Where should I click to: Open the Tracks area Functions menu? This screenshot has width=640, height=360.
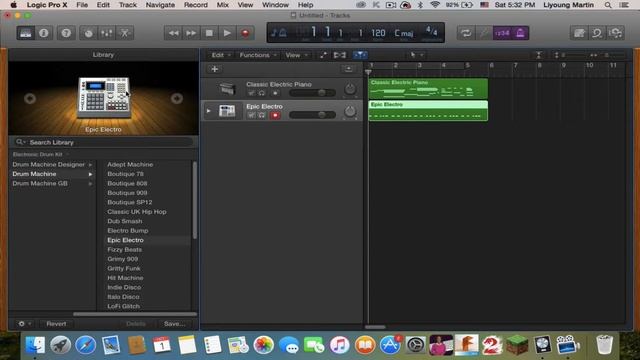coord(258,55)
